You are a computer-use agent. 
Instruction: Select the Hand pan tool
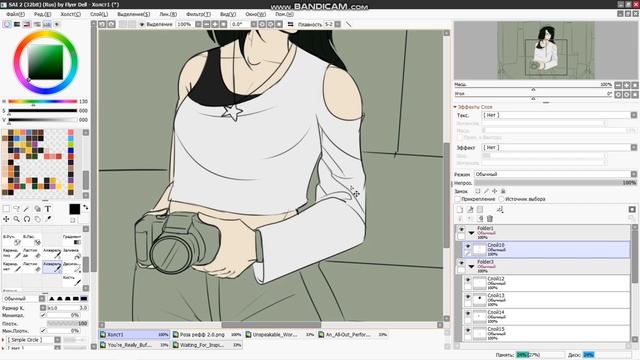(x=38, y=219)
